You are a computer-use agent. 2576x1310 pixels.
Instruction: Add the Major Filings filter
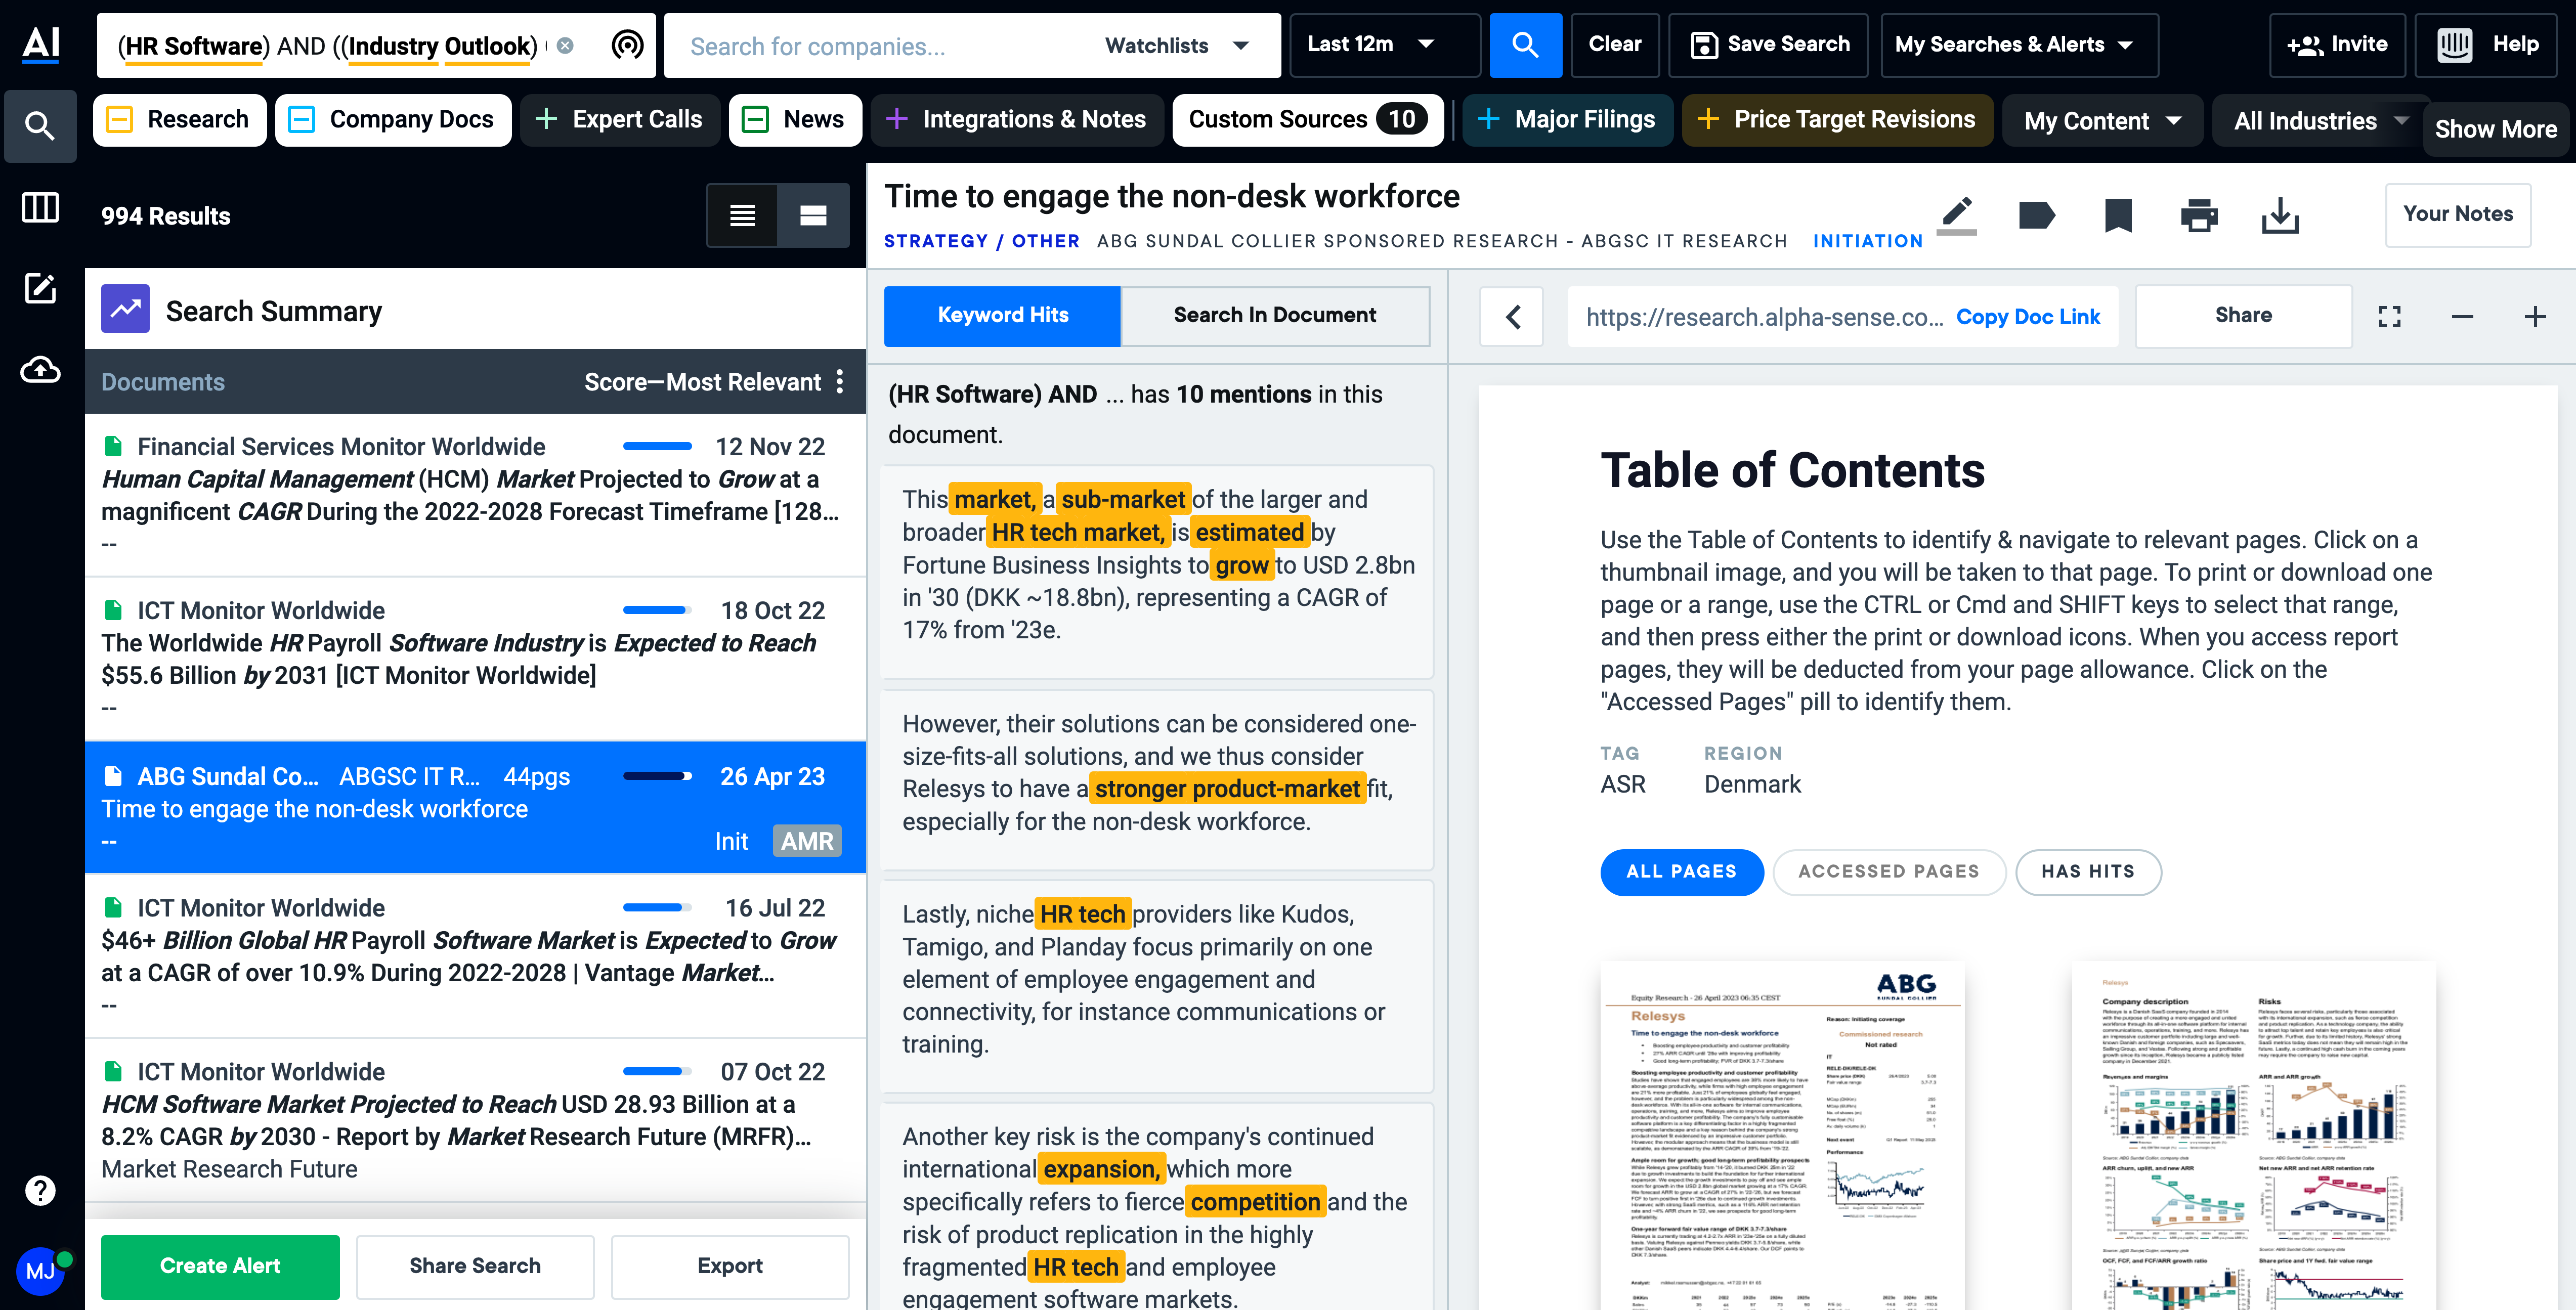pos(1567,120)
